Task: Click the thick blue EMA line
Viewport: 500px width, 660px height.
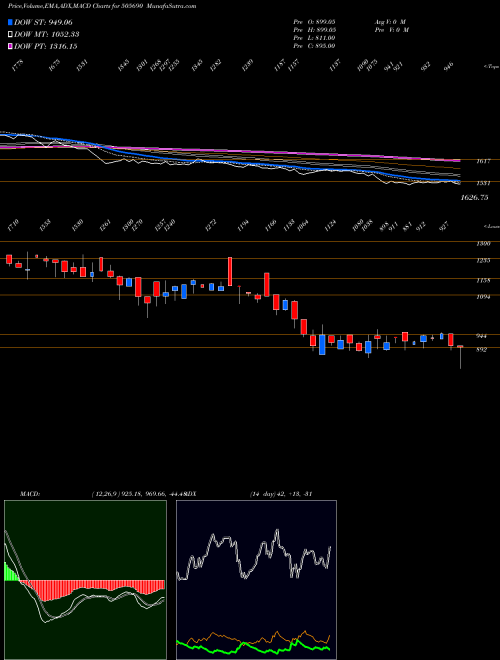Action: coord(231,163)
